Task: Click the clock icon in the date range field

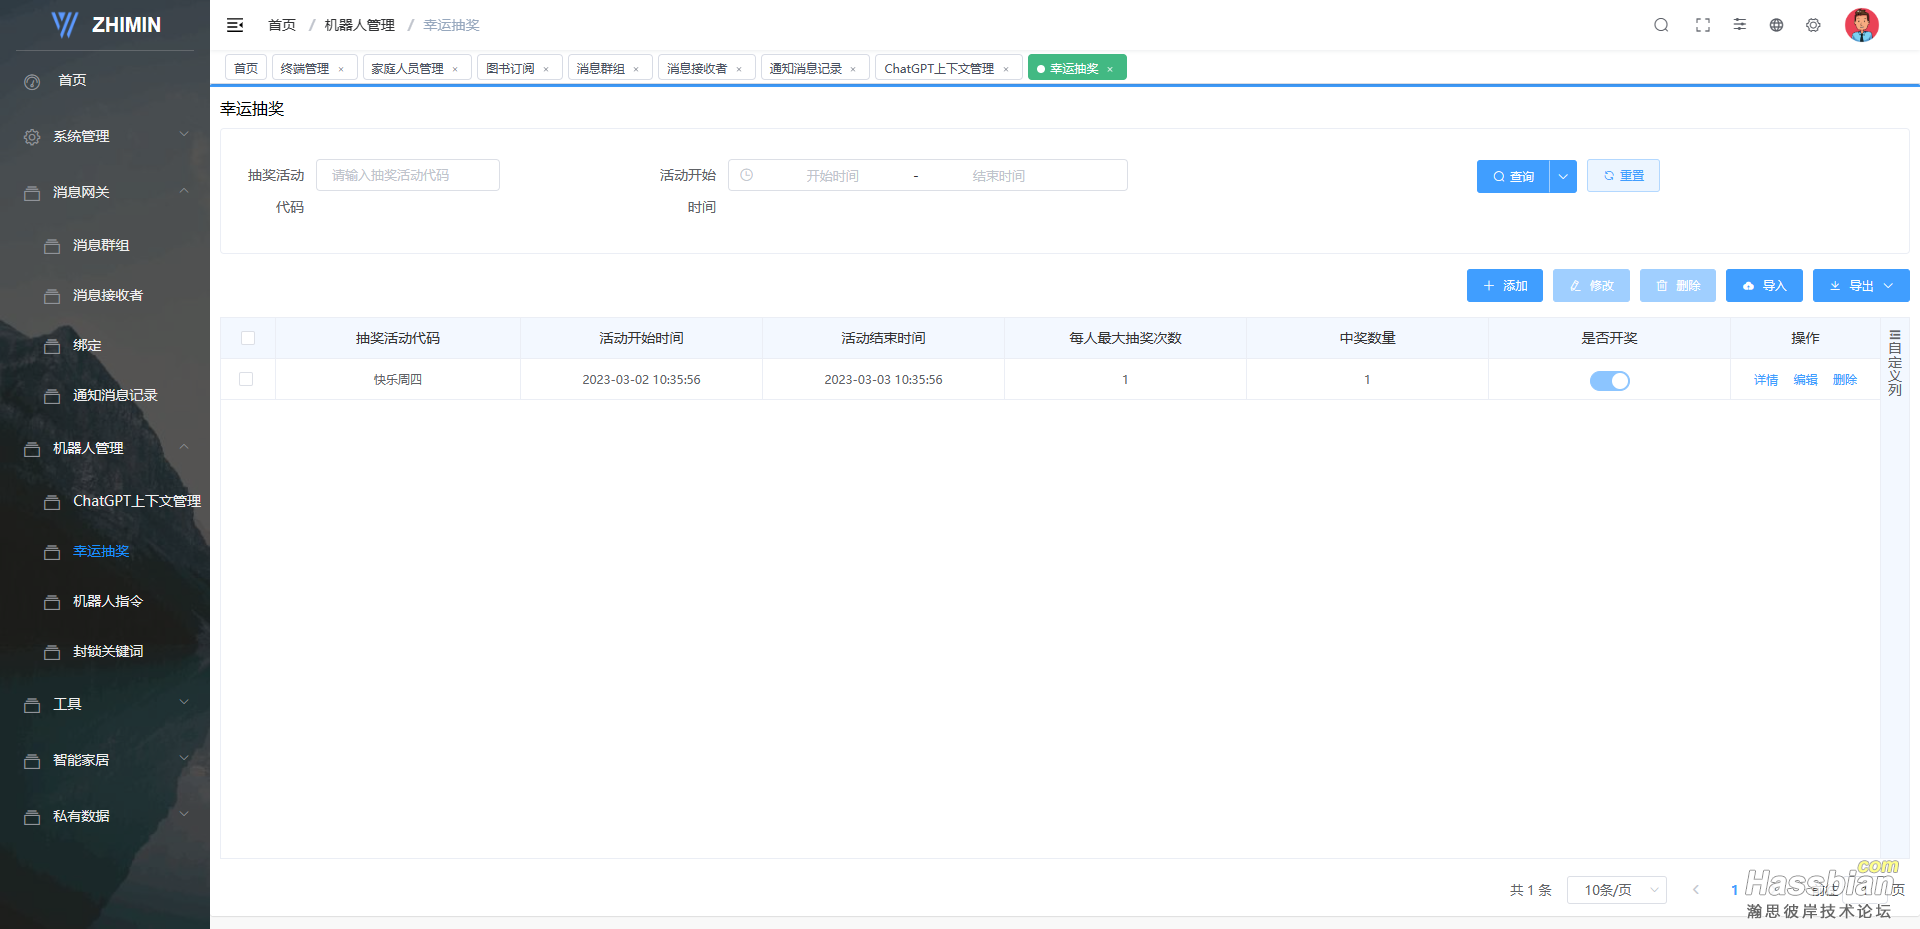Action: pyautogui.click(x=746, y=175)
